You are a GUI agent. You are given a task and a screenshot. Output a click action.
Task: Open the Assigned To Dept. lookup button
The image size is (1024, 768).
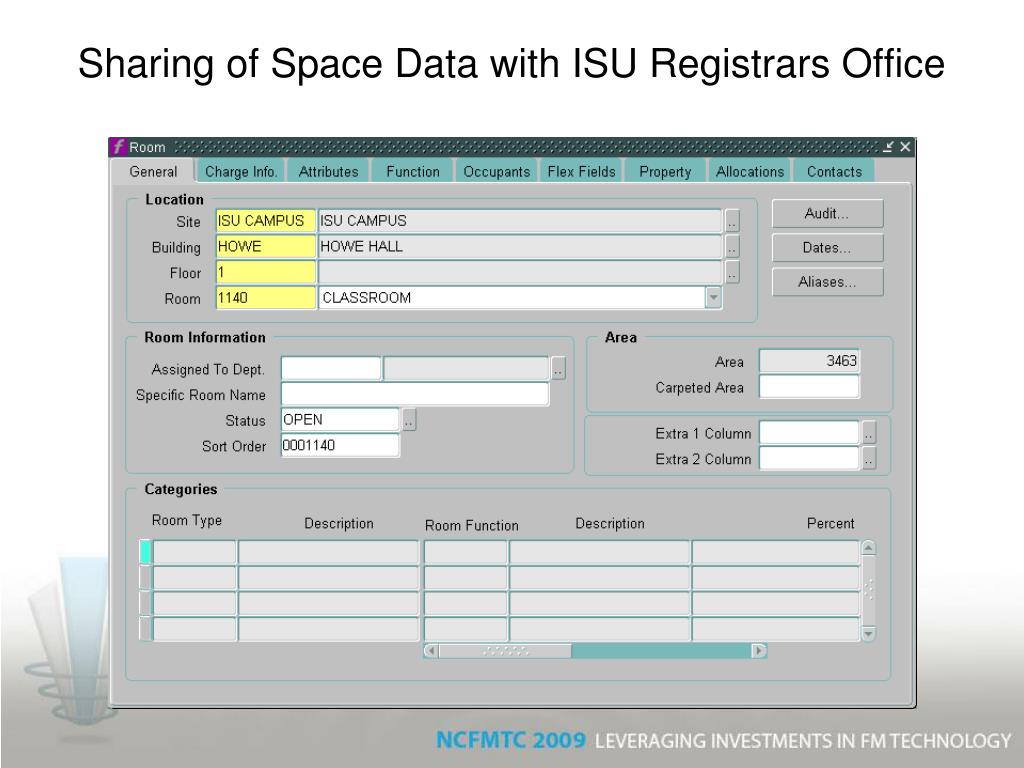tap(558, 368)
